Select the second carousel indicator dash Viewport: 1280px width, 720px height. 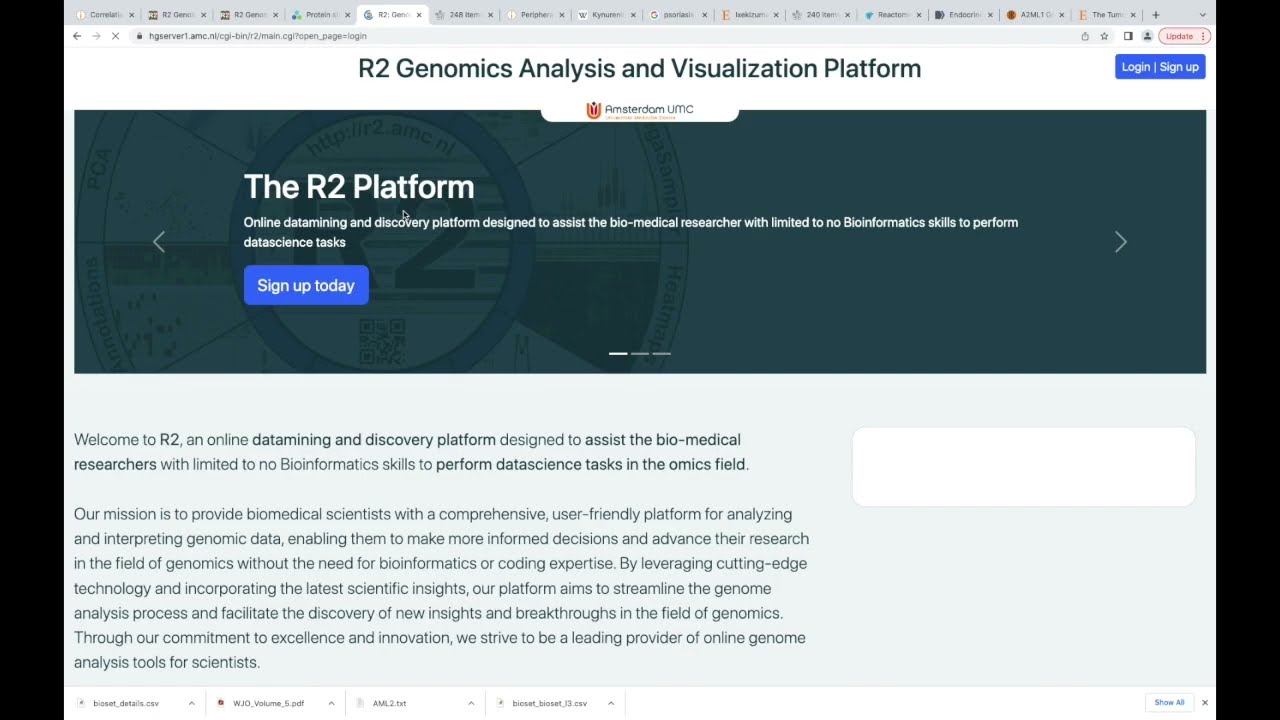640,353
